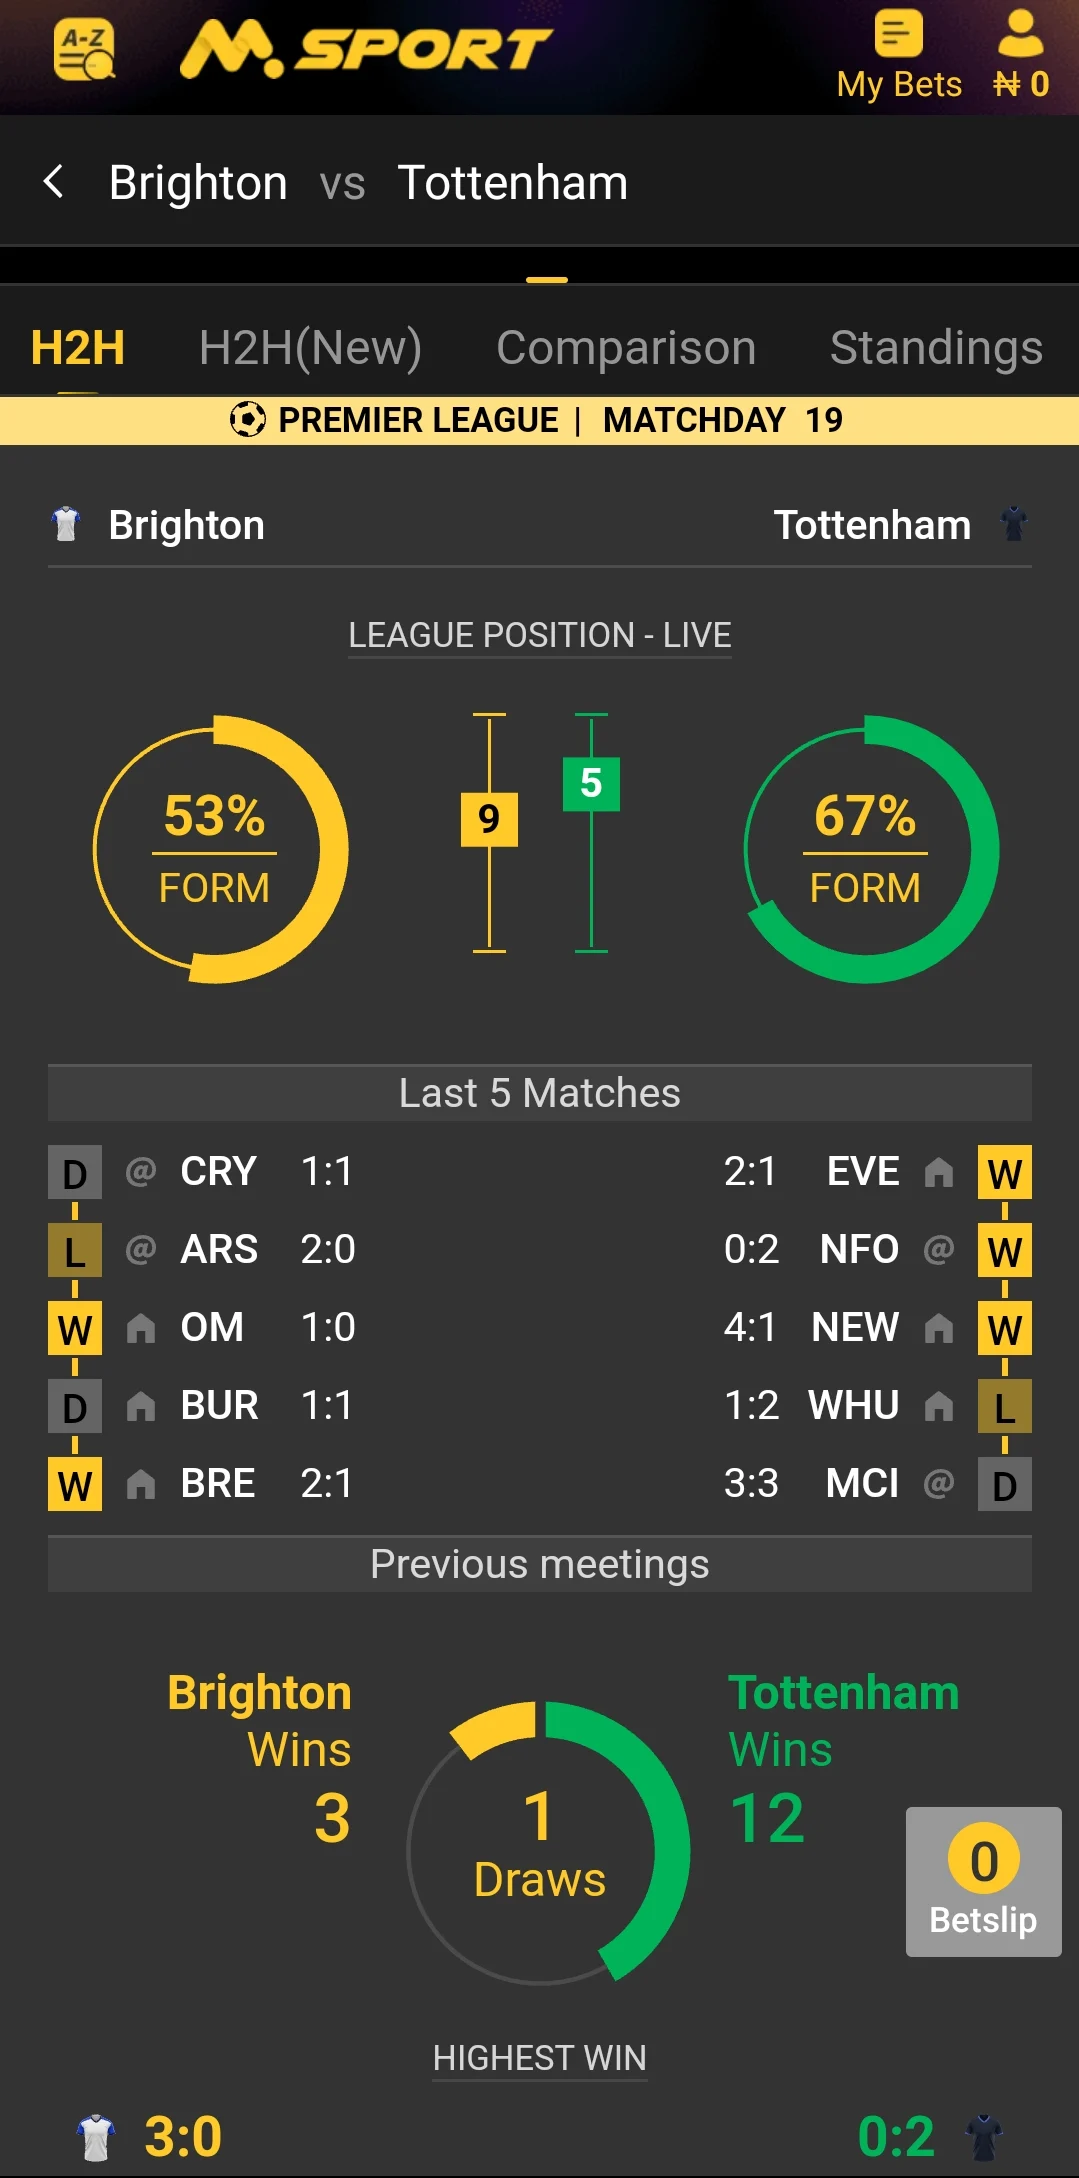This screenshot has height=2178, width=1079.
Task: Toggle the L result badge for the ARS match
Action: (74, 1250)
